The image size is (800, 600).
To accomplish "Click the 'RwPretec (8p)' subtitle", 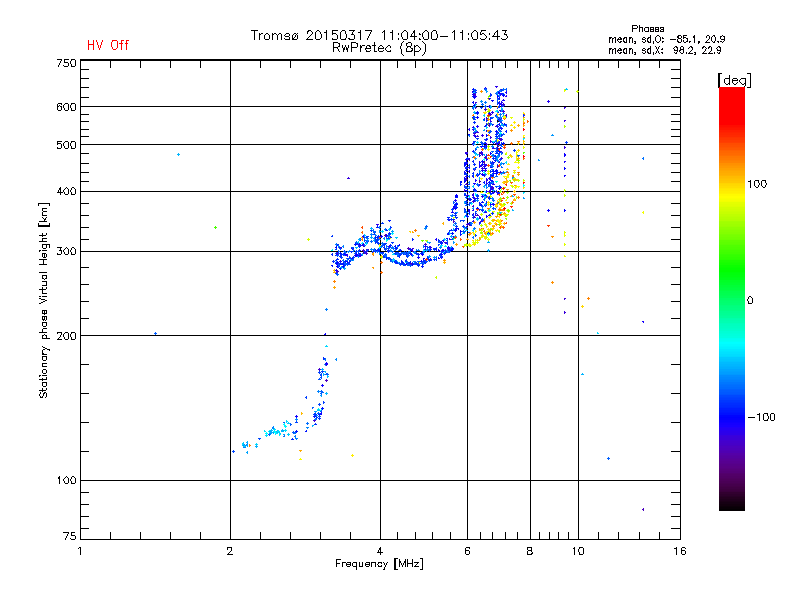I will point(379,48).
